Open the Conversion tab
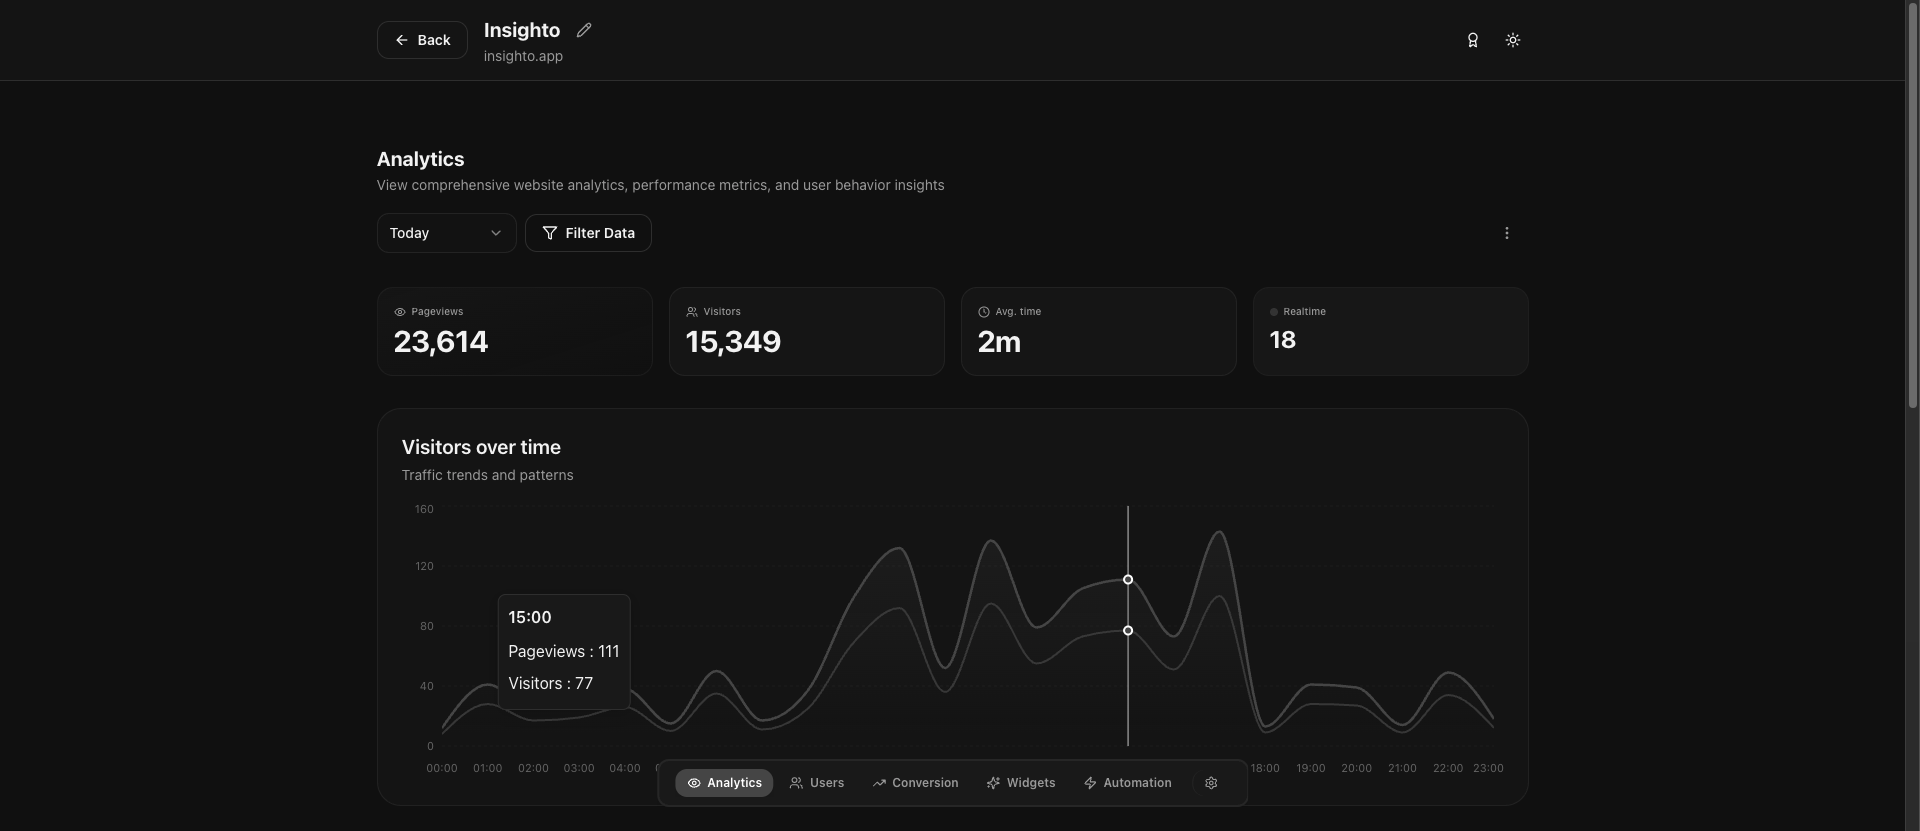The image size is (1920, 831). (914, 783)
